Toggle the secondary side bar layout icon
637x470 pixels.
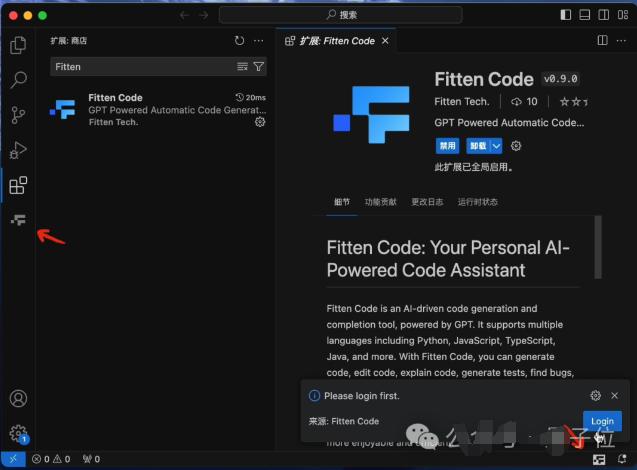tap(604, 15)
